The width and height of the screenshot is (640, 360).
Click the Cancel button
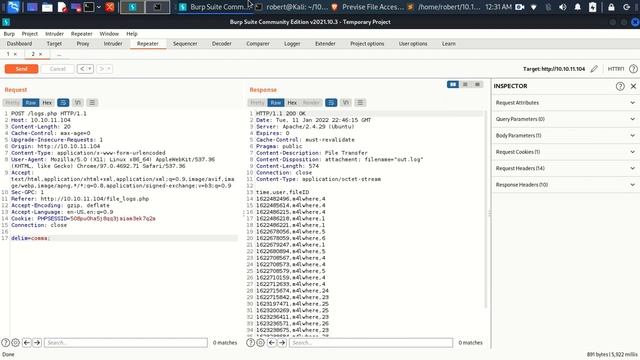[x=58, y=69]
